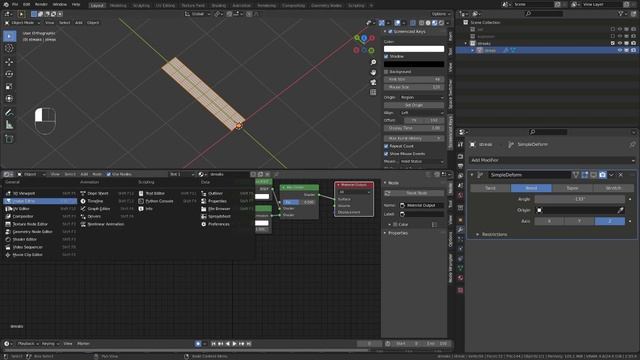Toggle Screencast Keys checkbox

(390, 31)
